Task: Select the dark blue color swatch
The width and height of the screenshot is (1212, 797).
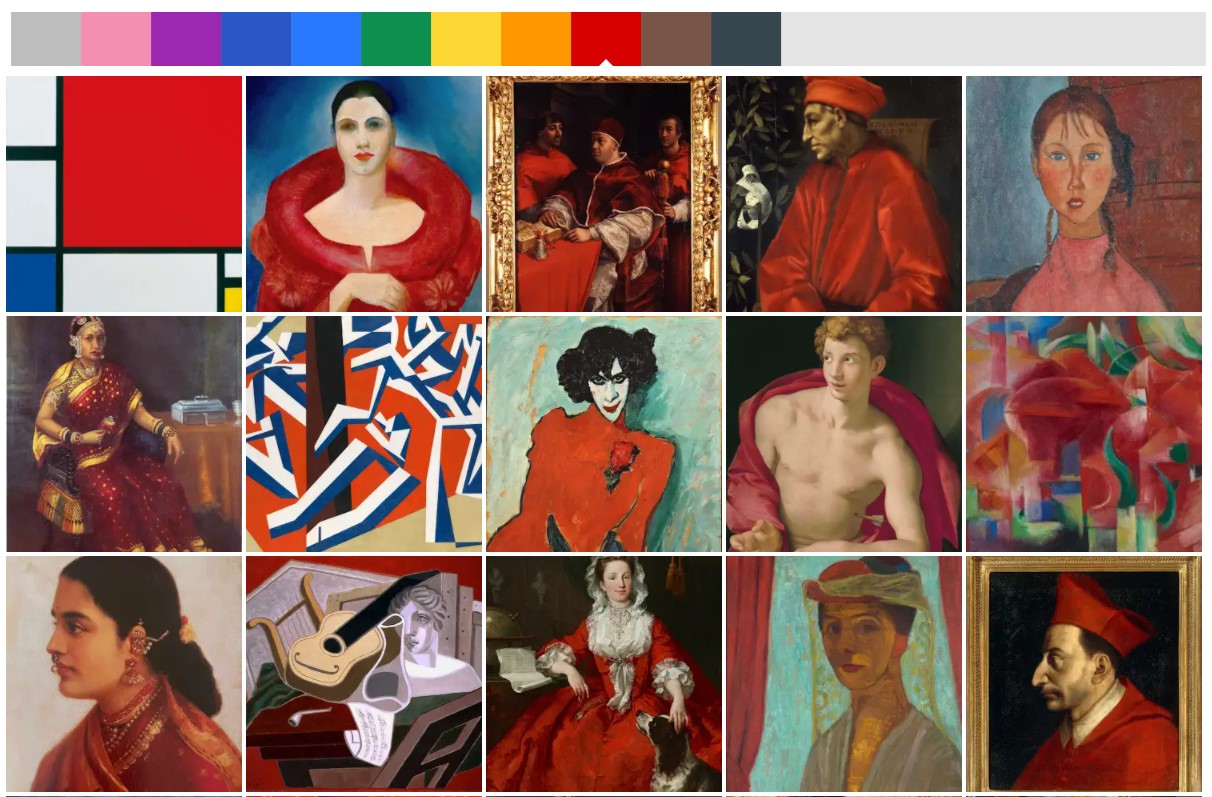Action: [x=256, y=39]
